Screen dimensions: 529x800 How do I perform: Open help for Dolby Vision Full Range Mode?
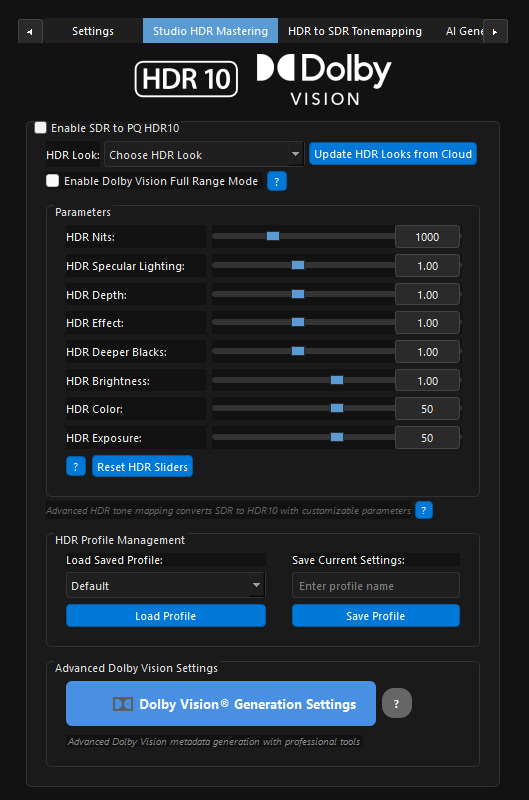click(x=276, y=181)
